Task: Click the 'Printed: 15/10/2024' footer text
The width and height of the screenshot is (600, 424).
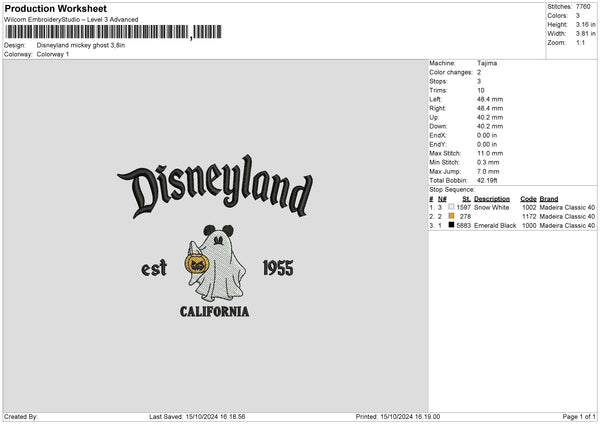Action: point(398,417)
